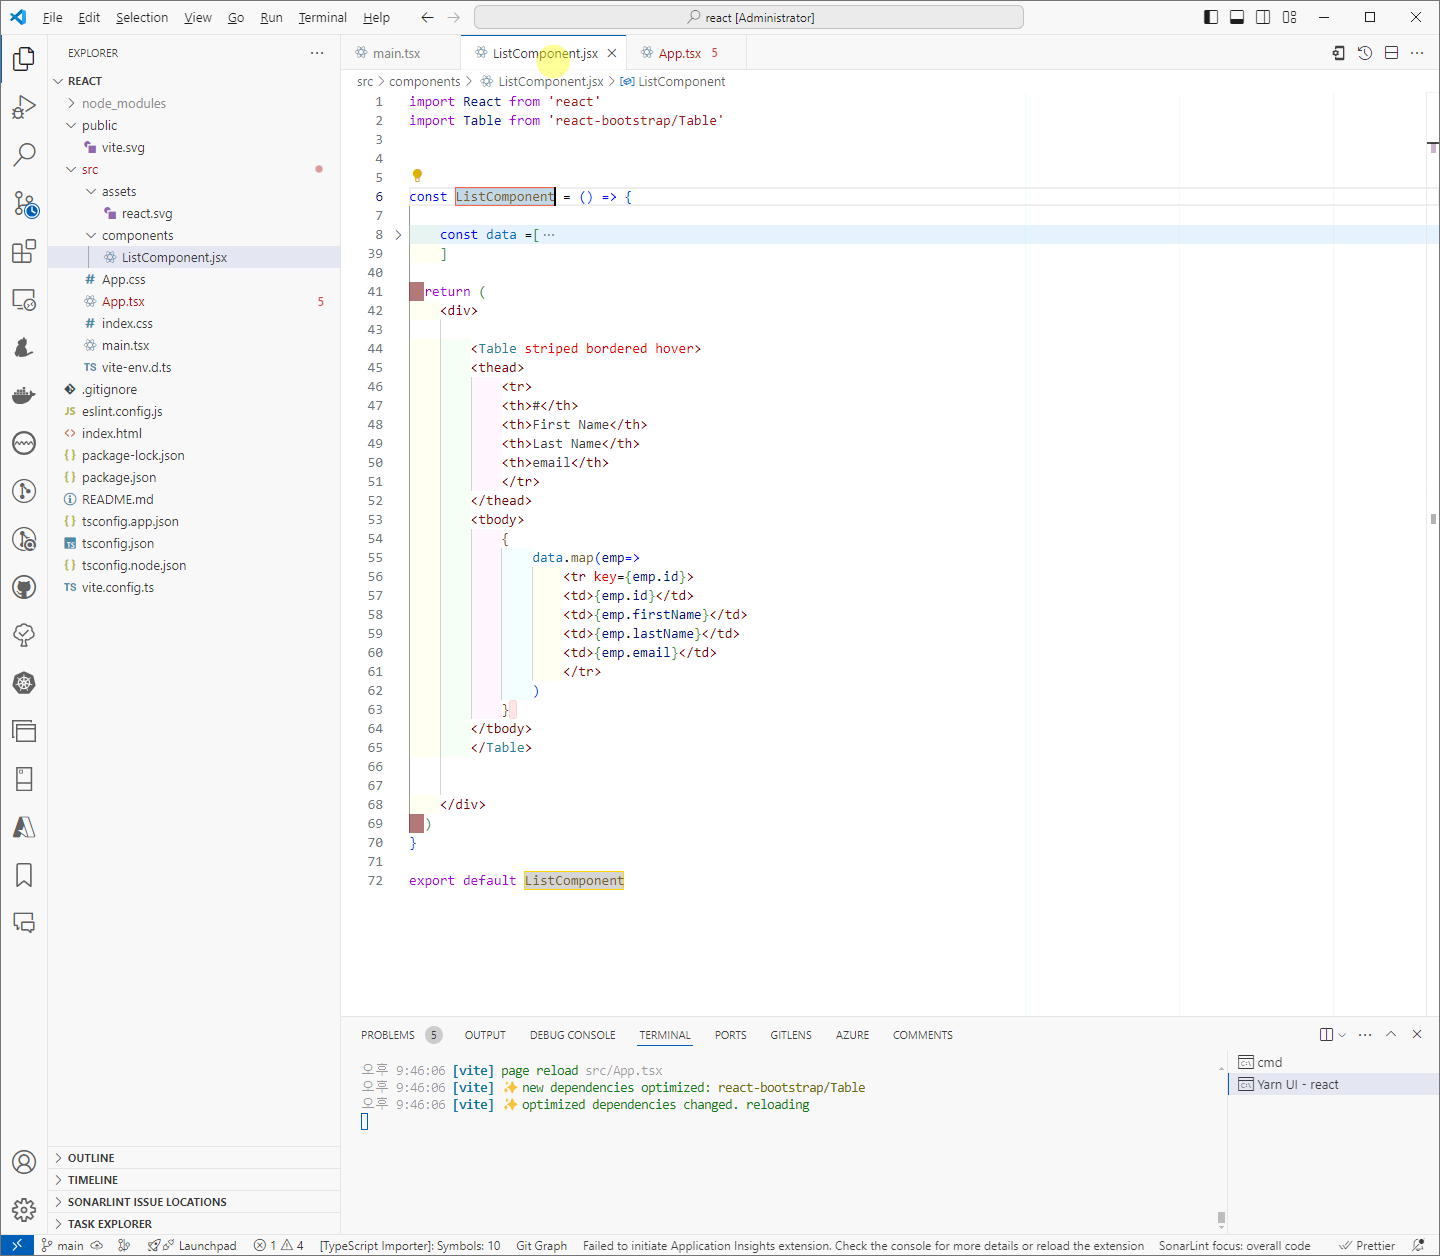The height and width of the screenshot is (1256, 1440).
Task: Open editor More Actions ellipsis
Action: click(1417, 53)
